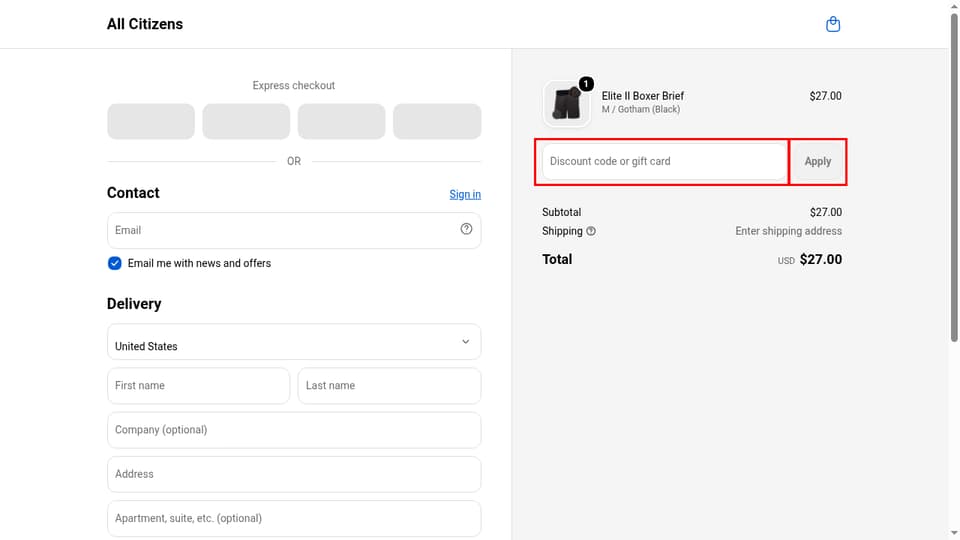Click the fourth express checkout button
960x540 pixels.
[437, 121]
